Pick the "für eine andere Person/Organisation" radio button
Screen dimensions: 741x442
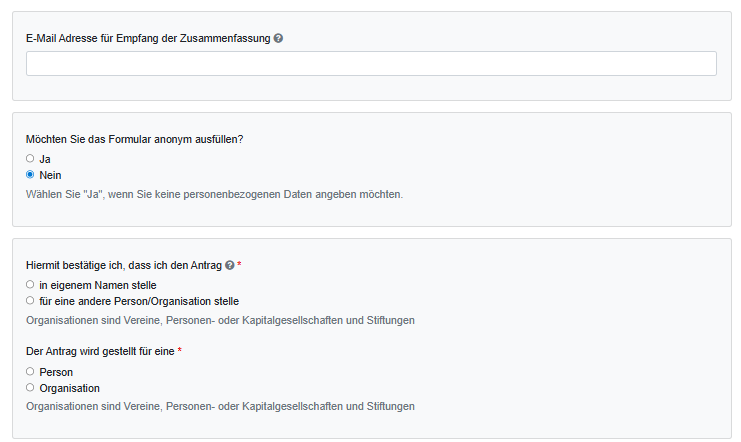(30, 300)
